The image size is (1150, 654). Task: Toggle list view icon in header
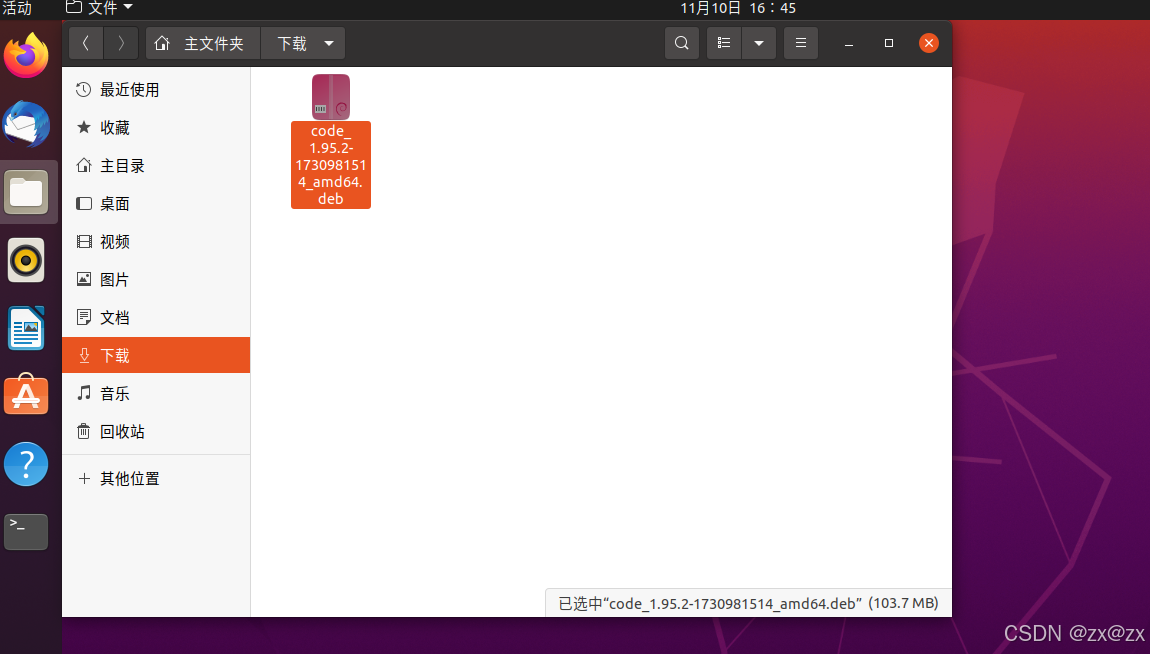[x=724, y=43]
